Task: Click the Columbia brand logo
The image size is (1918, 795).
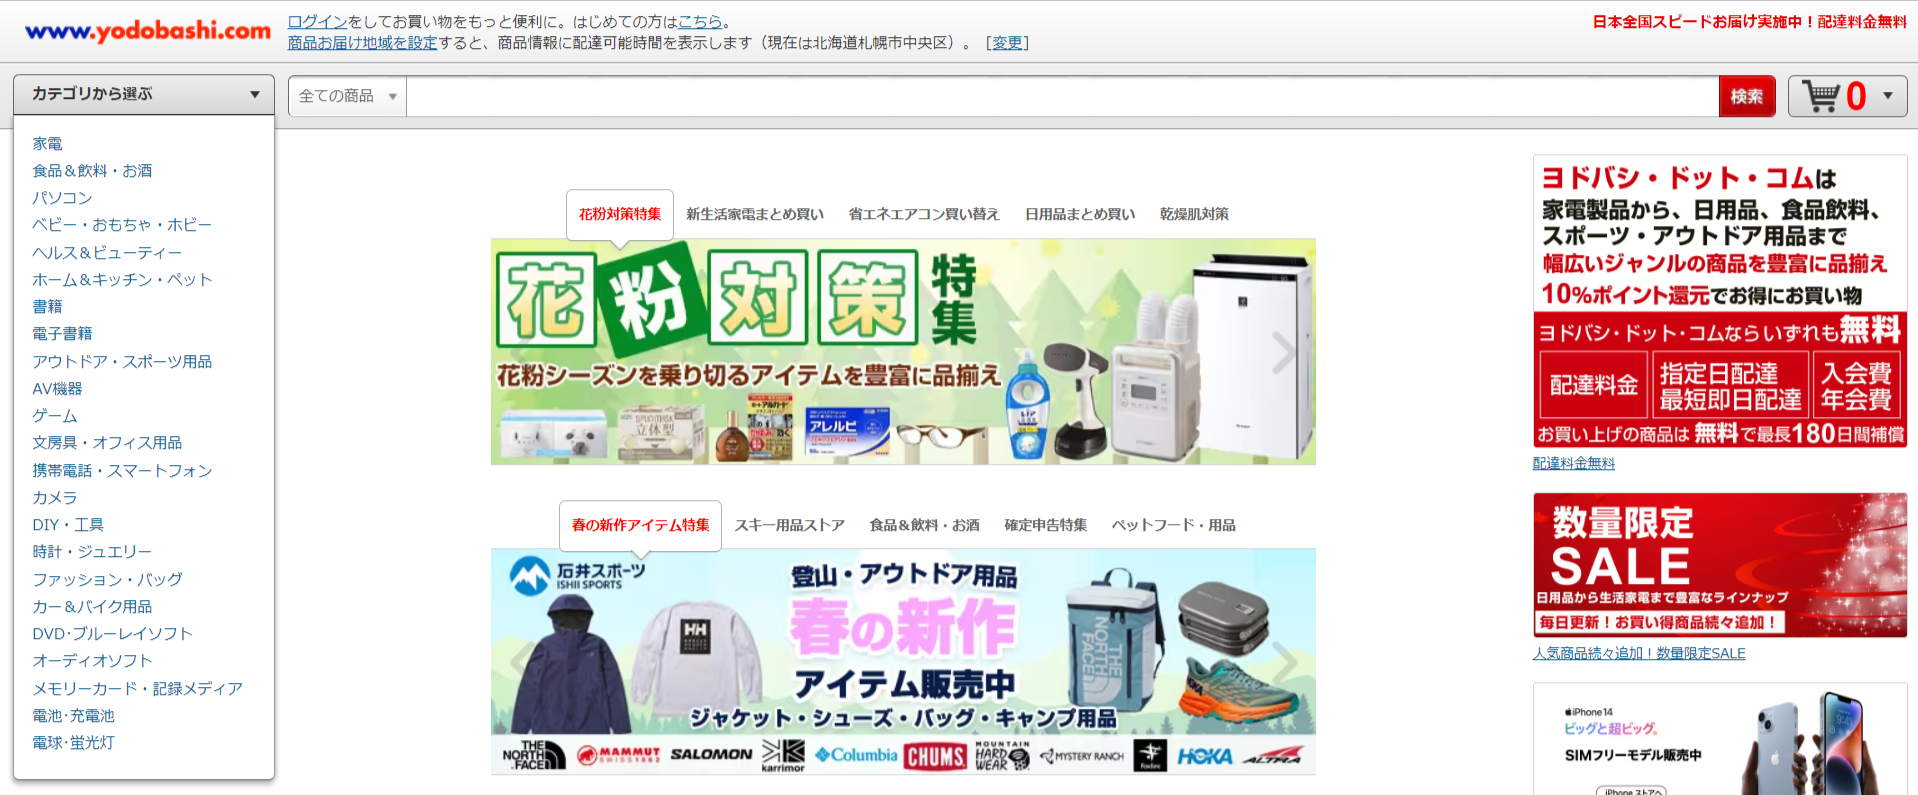Action: 856,755
